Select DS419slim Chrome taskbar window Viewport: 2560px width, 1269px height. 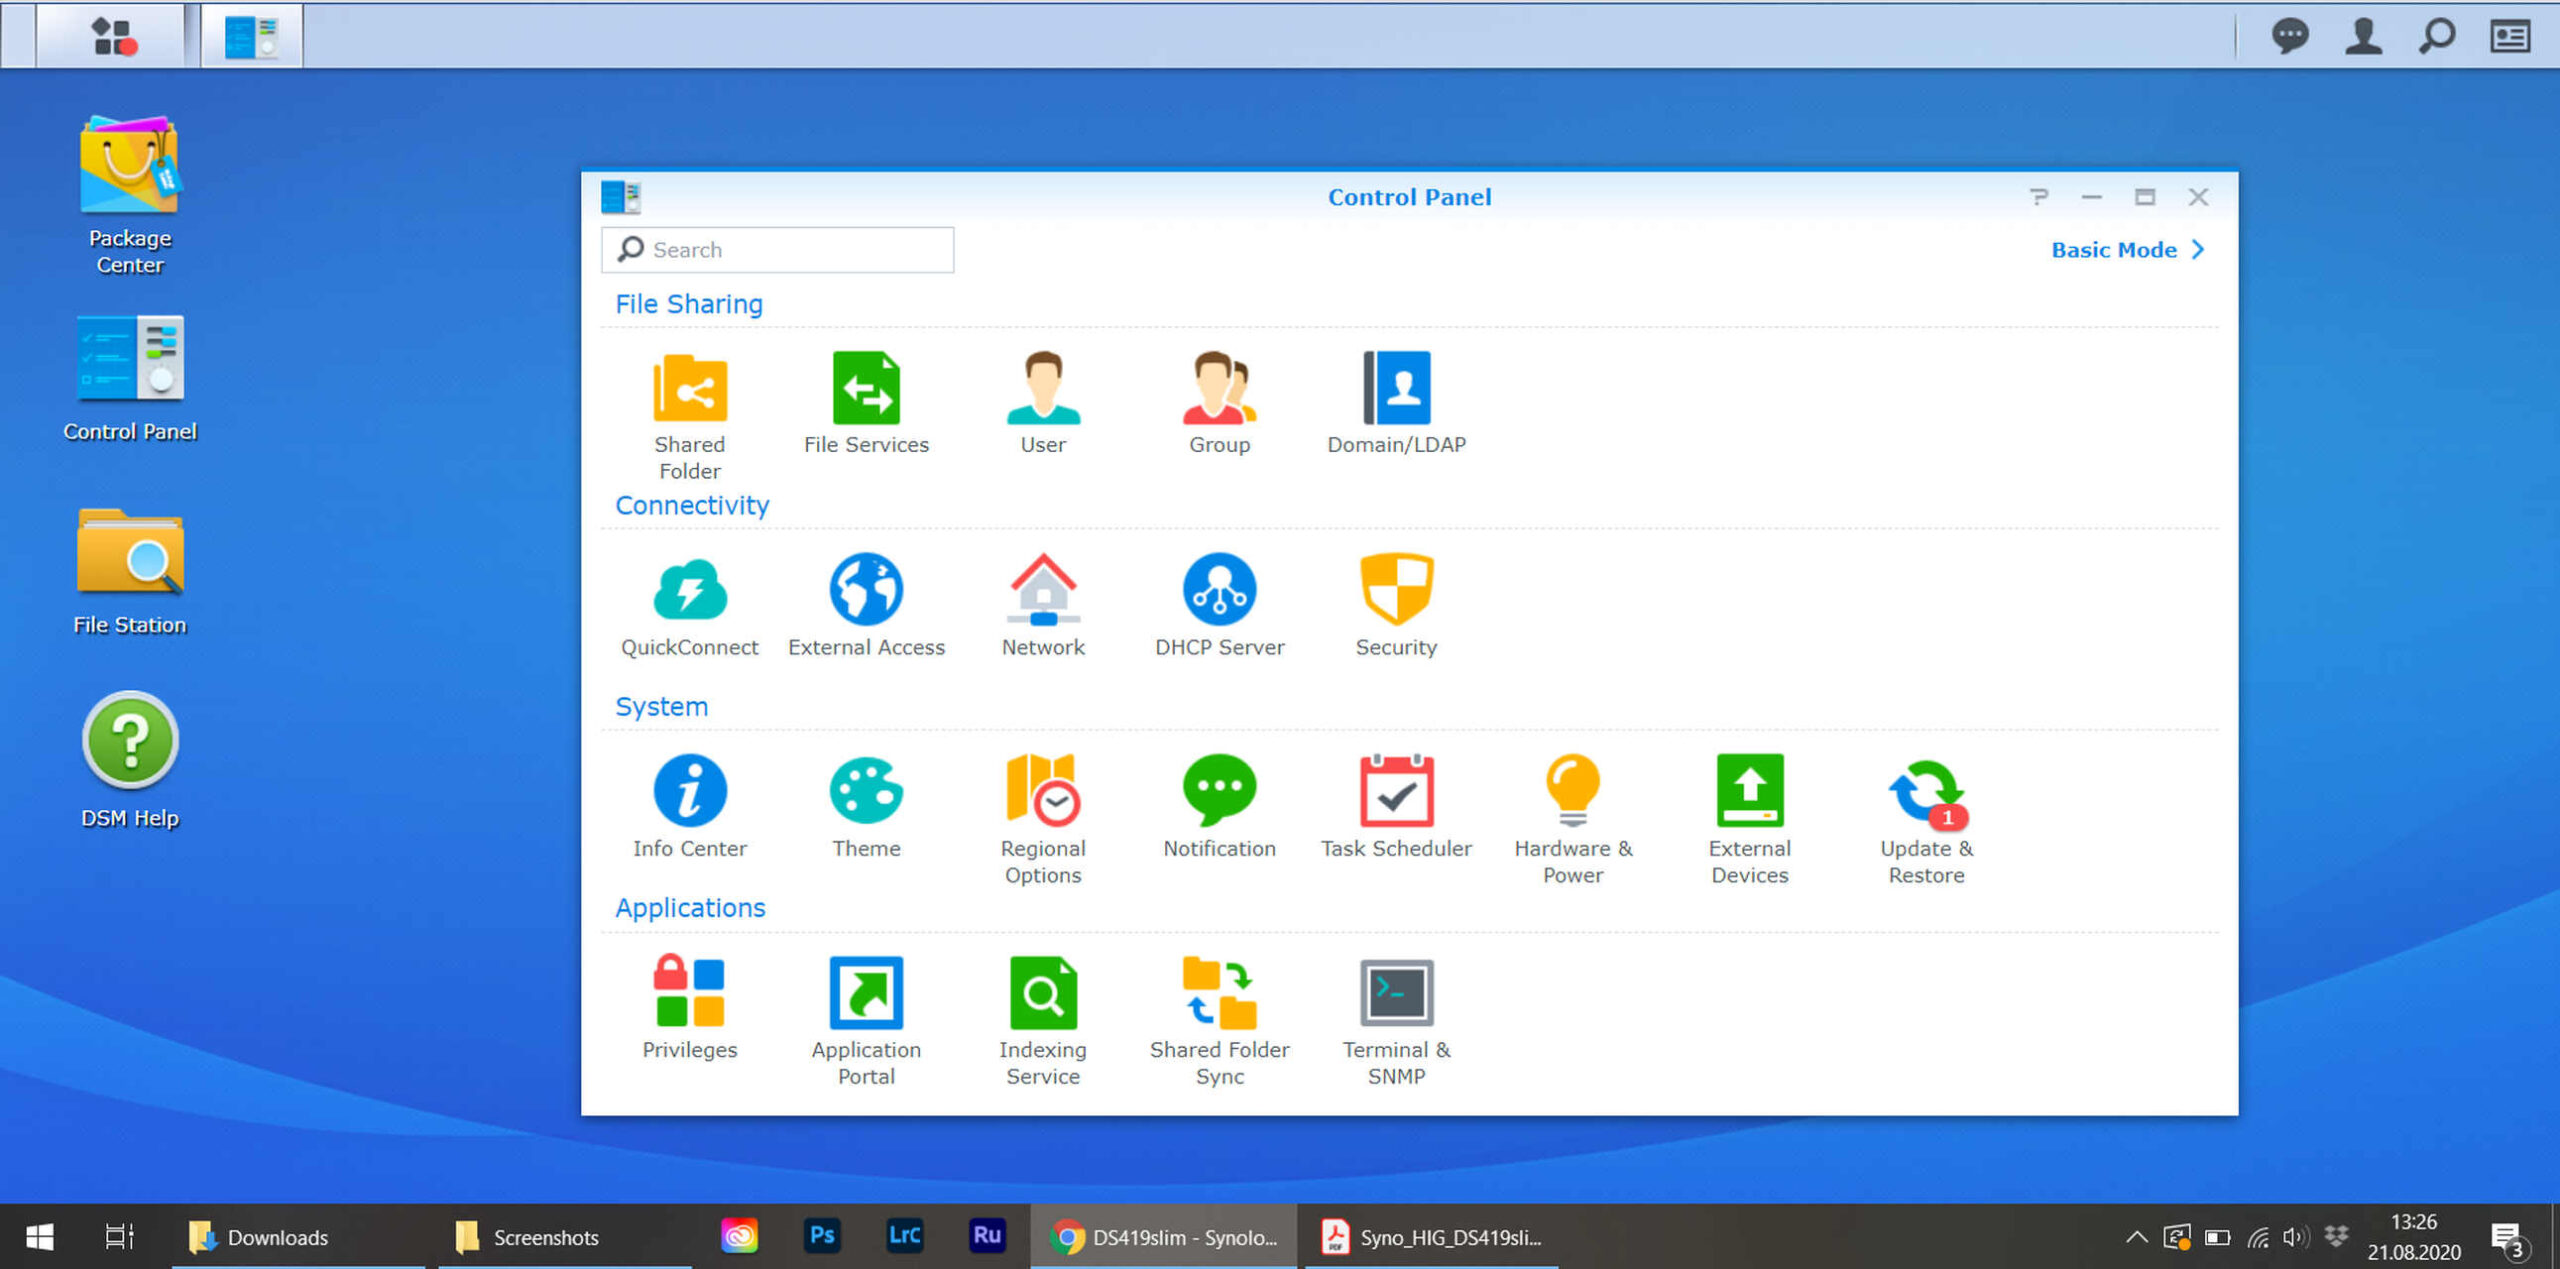(1164, 1236)
